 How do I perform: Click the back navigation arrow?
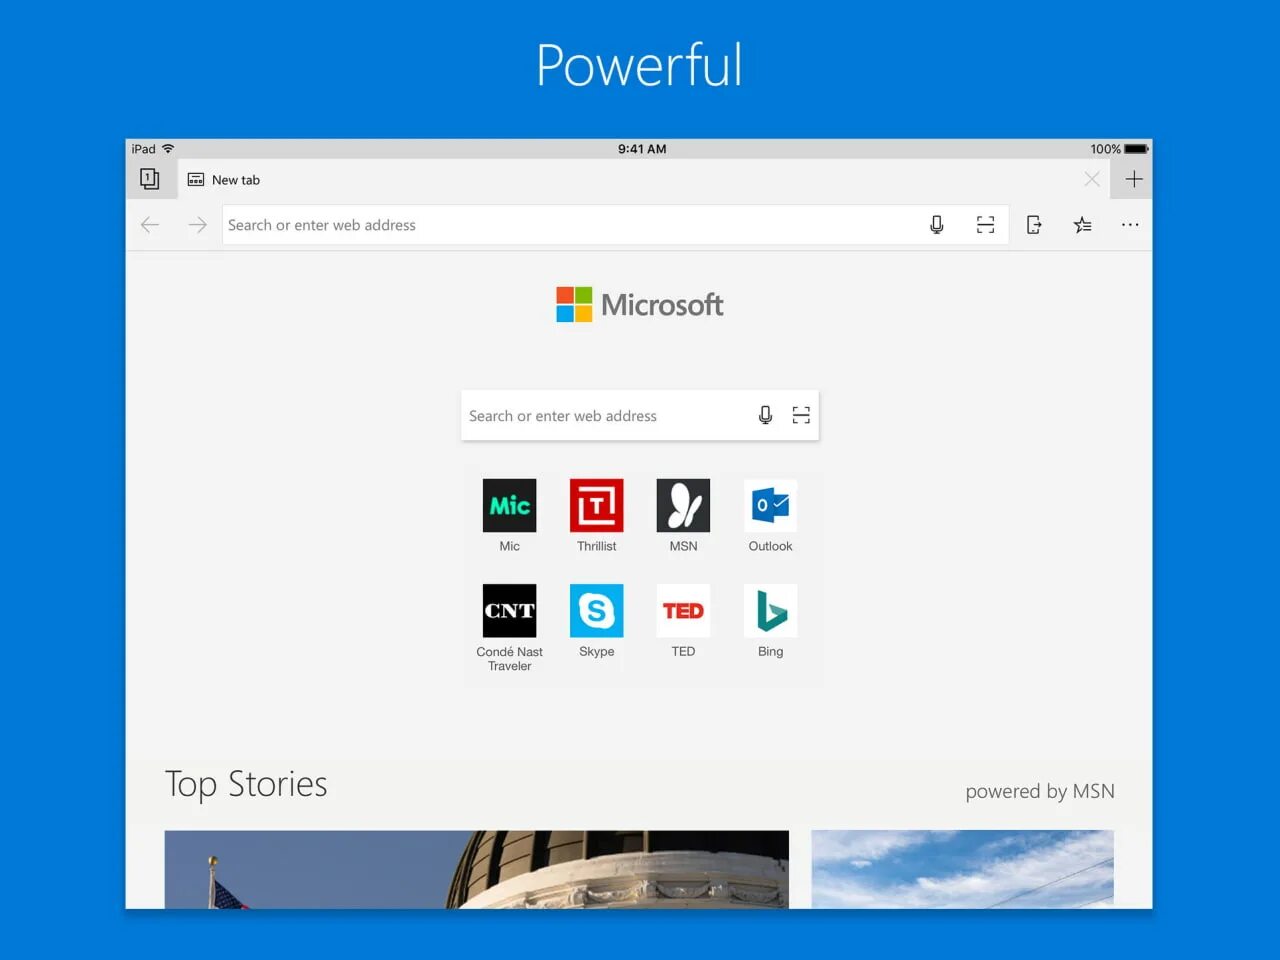(x=149, y=224)
